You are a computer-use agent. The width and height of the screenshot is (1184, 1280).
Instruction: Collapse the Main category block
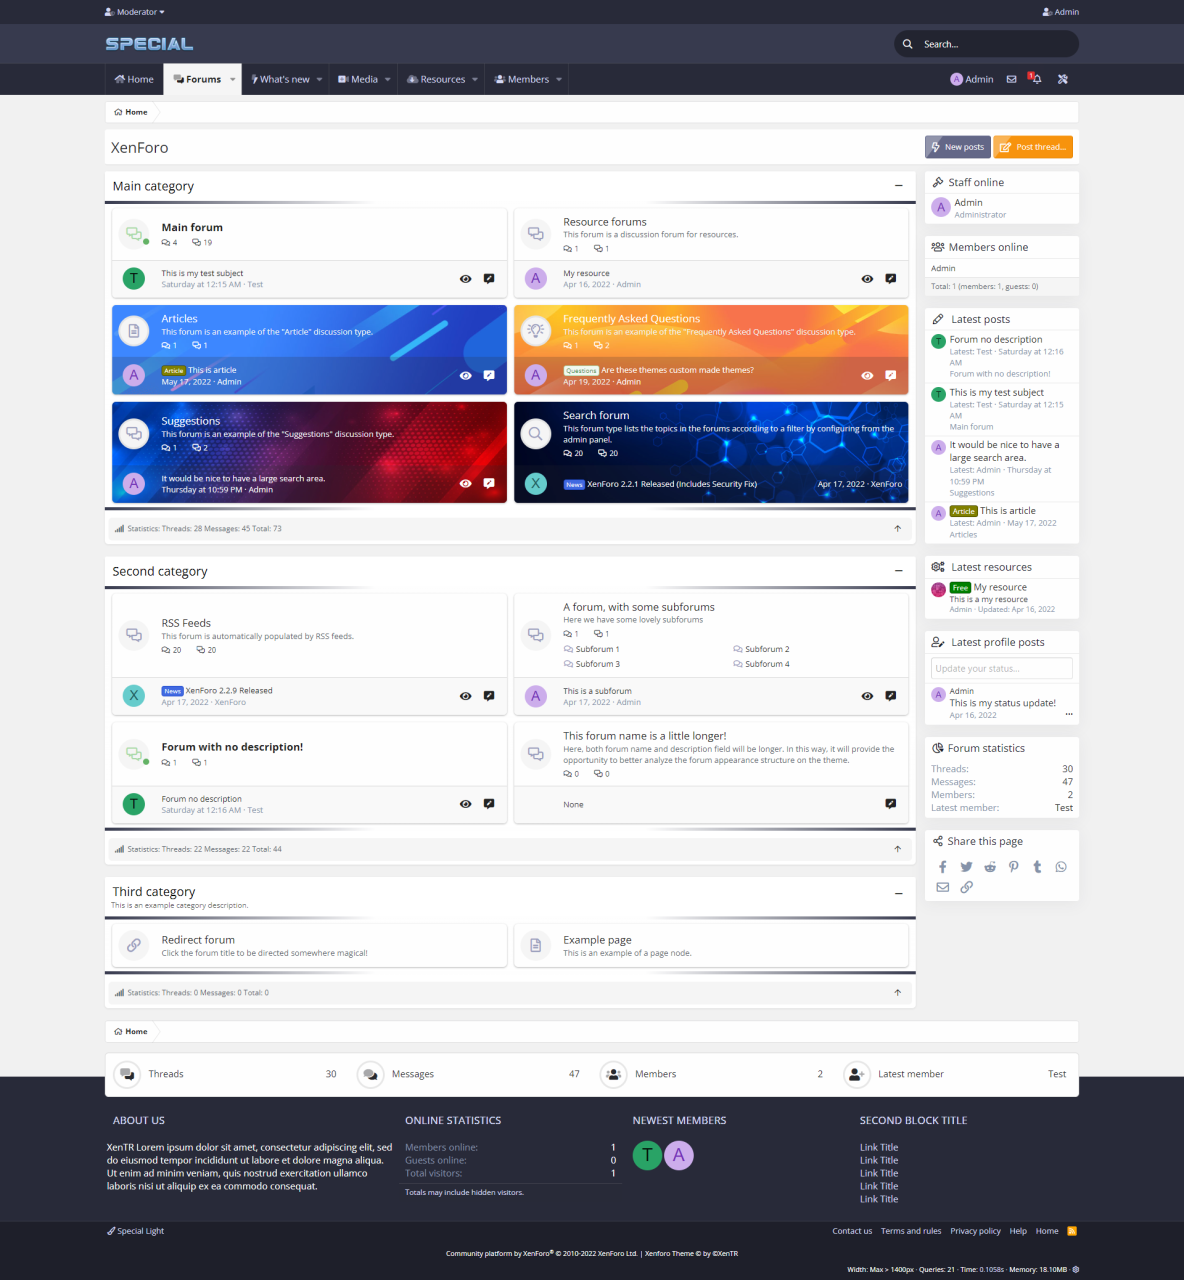[x=899, y=186]
